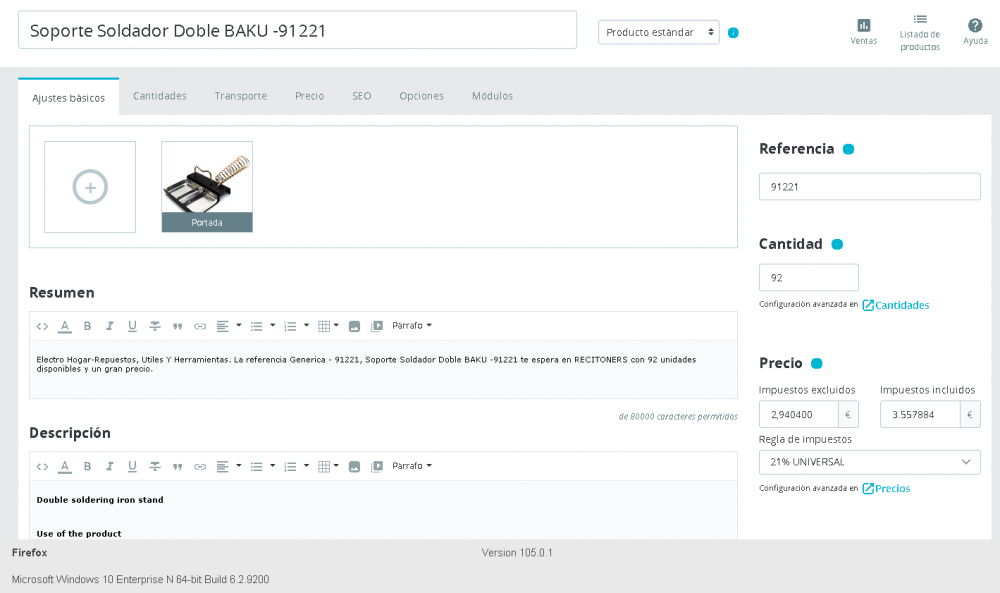The image size is (1000, 593).
Task: Select the Portada product image thumbnail
Action: tap(207, 187)
